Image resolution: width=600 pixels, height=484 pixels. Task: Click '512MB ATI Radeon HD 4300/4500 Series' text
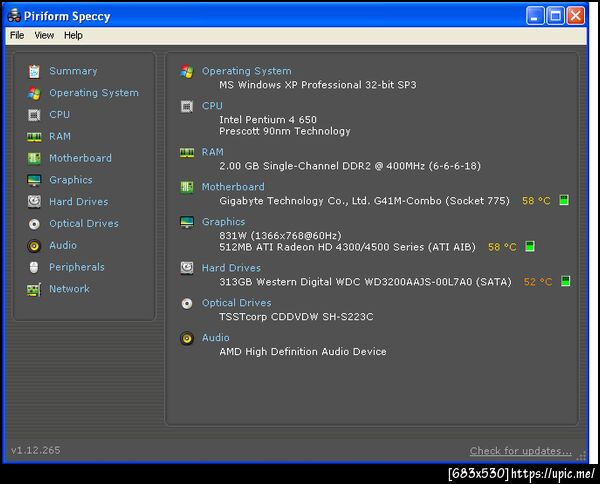[x=347, y=247]
